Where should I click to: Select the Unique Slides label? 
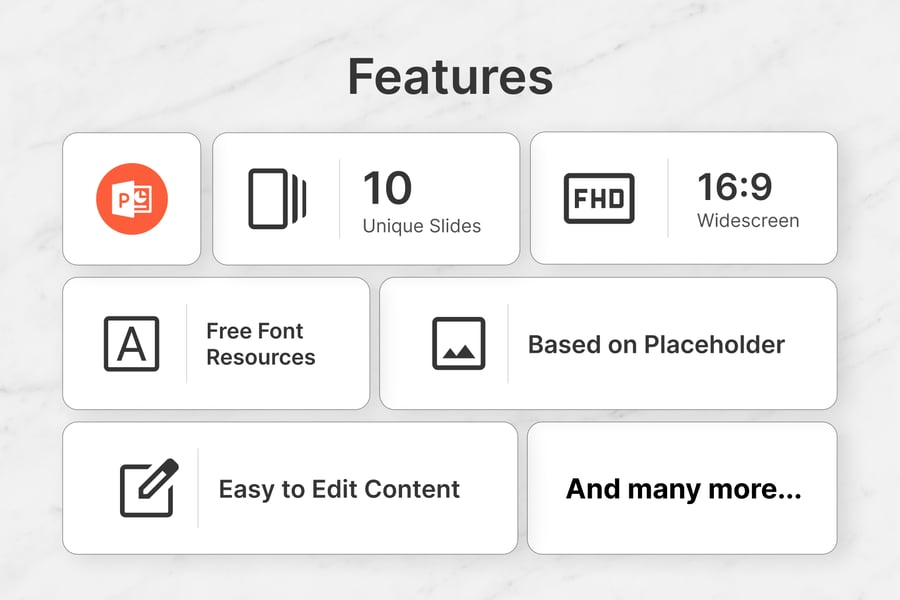click(x=421, y=226)
